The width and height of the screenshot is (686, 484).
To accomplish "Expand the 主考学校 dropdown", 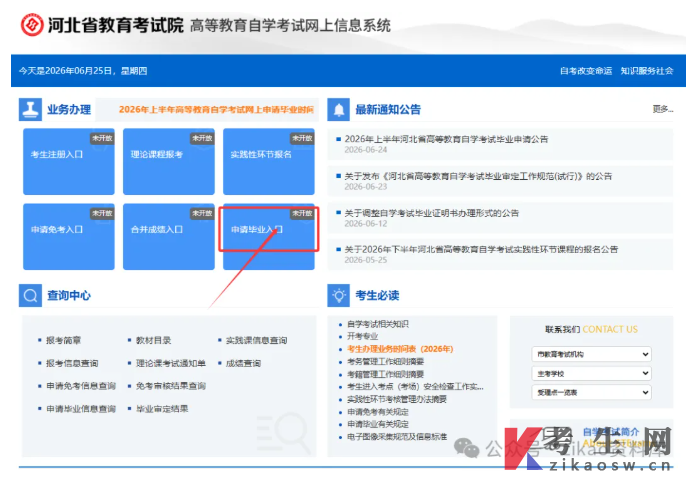I will 592,373.
